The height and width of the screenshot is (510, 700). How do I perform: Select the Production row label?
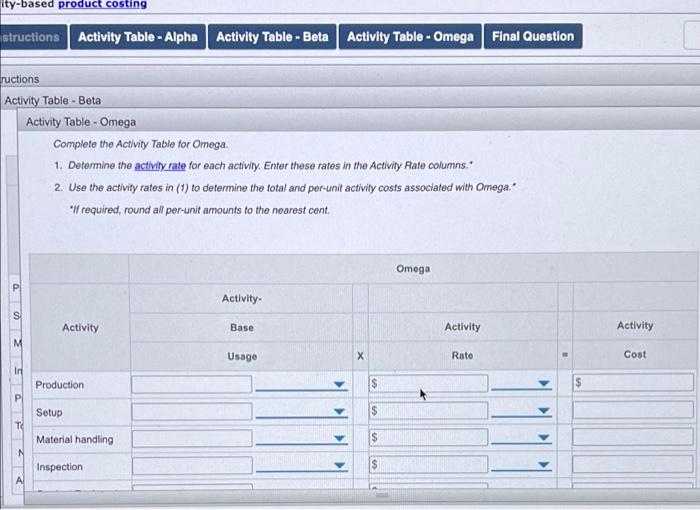(x=59, y=385)
